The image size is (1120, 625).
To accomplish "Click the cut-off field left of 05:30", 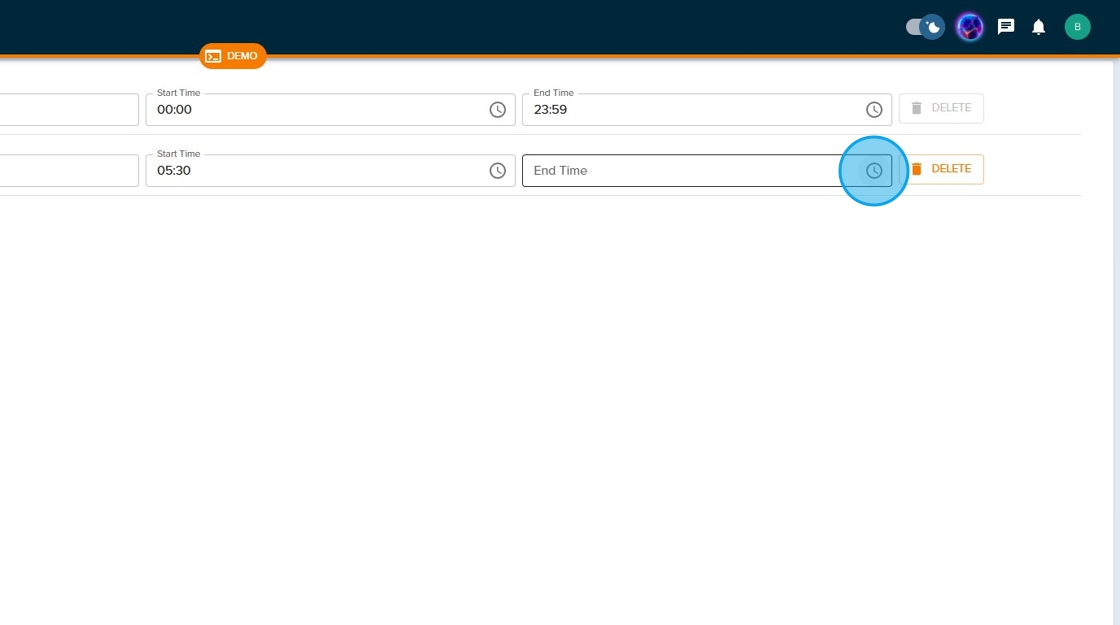I will (x=68, y=171).
